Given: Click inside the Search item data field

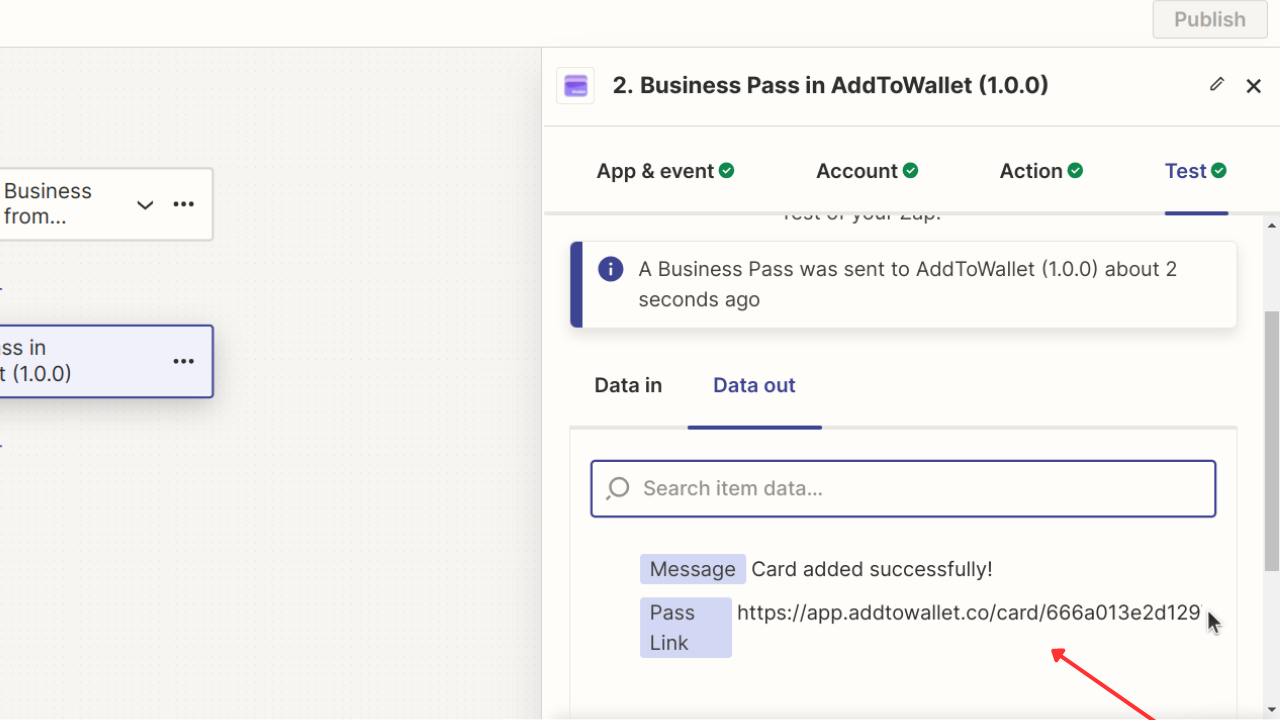Looking at the screenshot, I should point(900,488).
